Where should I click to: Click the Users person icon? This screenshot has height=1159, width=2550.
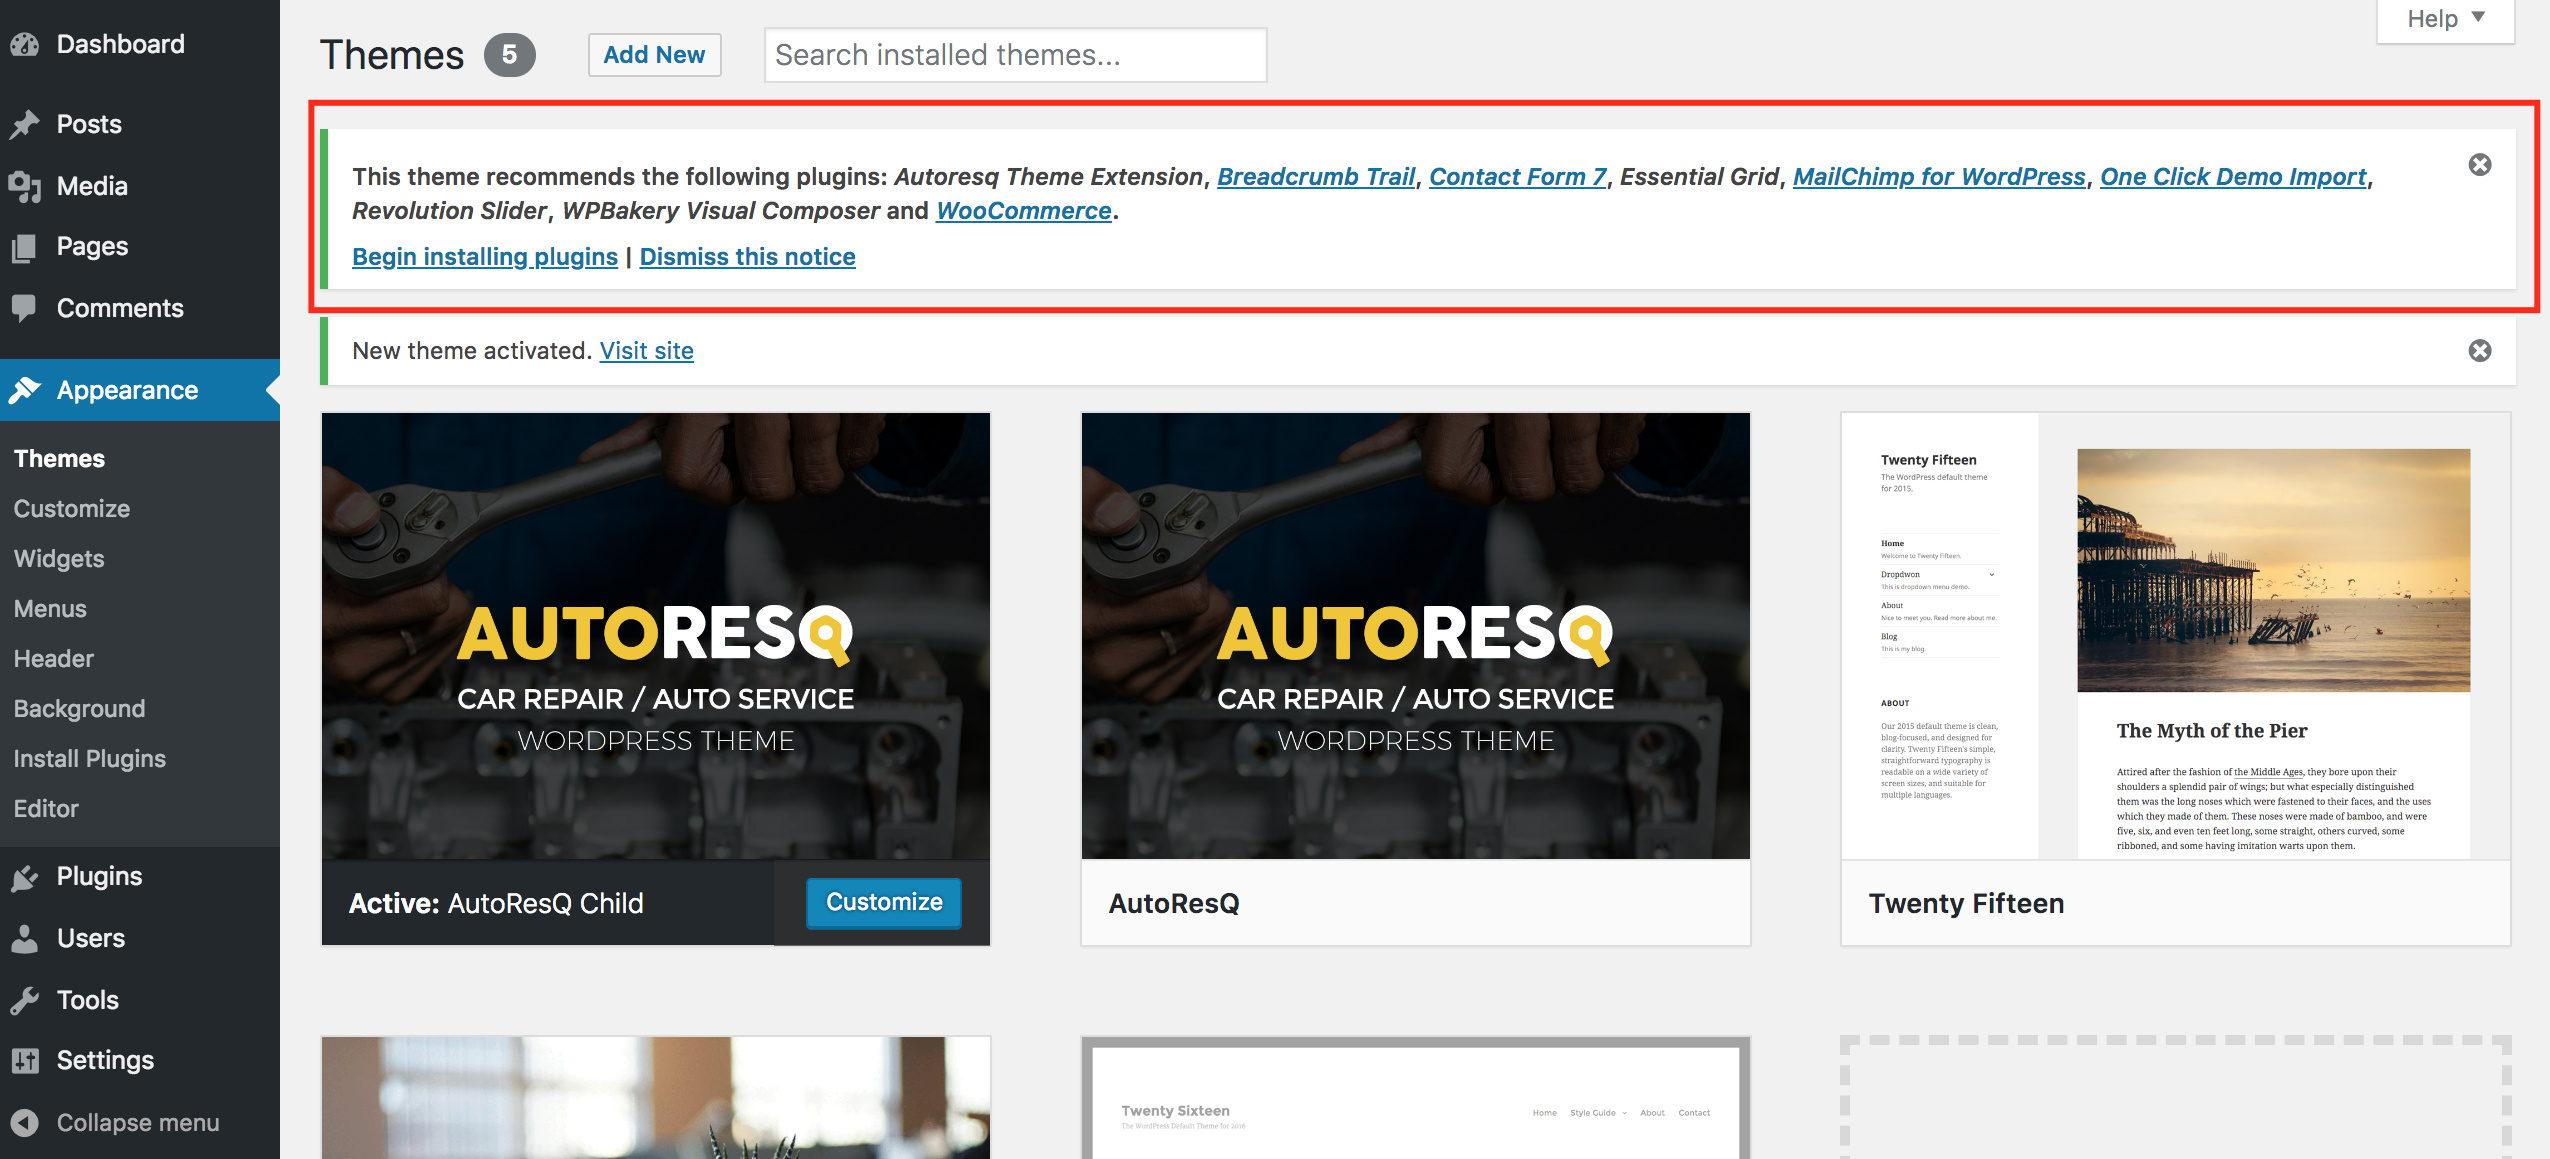pyautogui.click(x=25, y=939)
